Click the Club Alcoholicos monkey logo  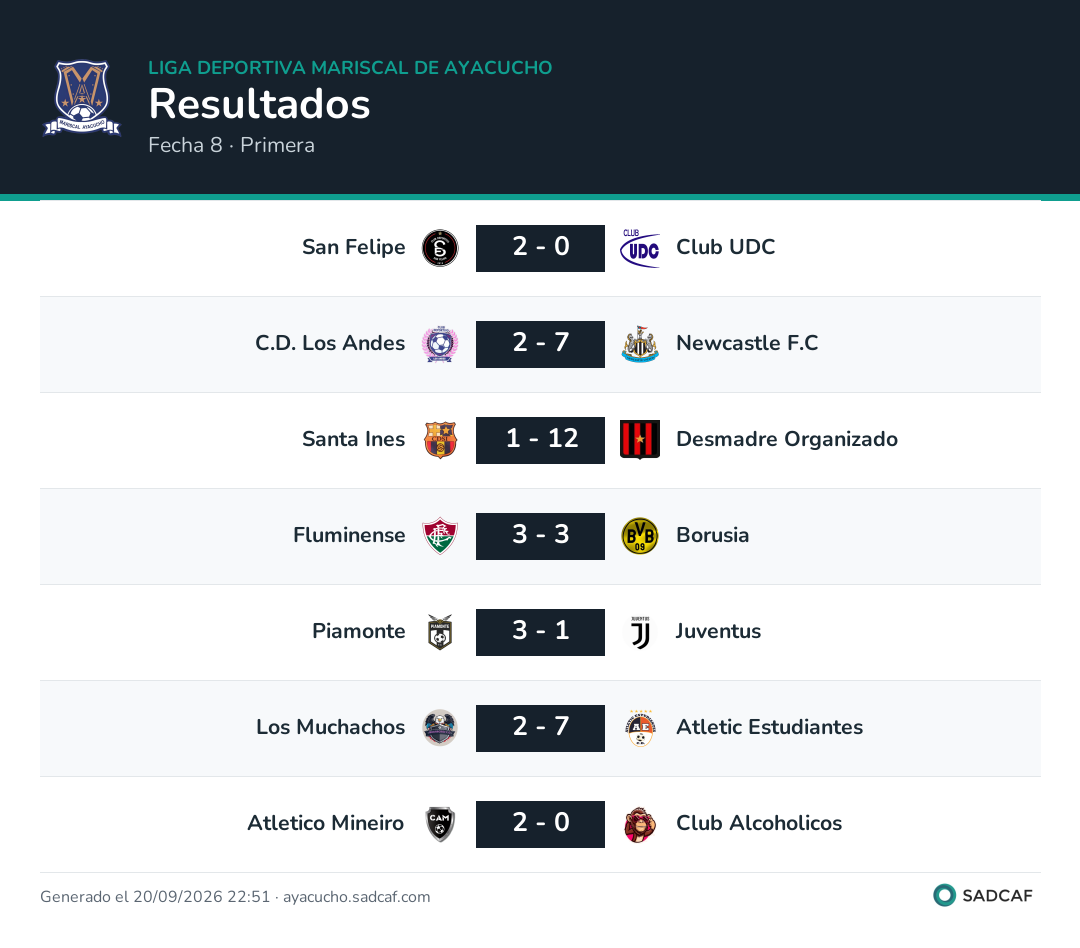640,824
